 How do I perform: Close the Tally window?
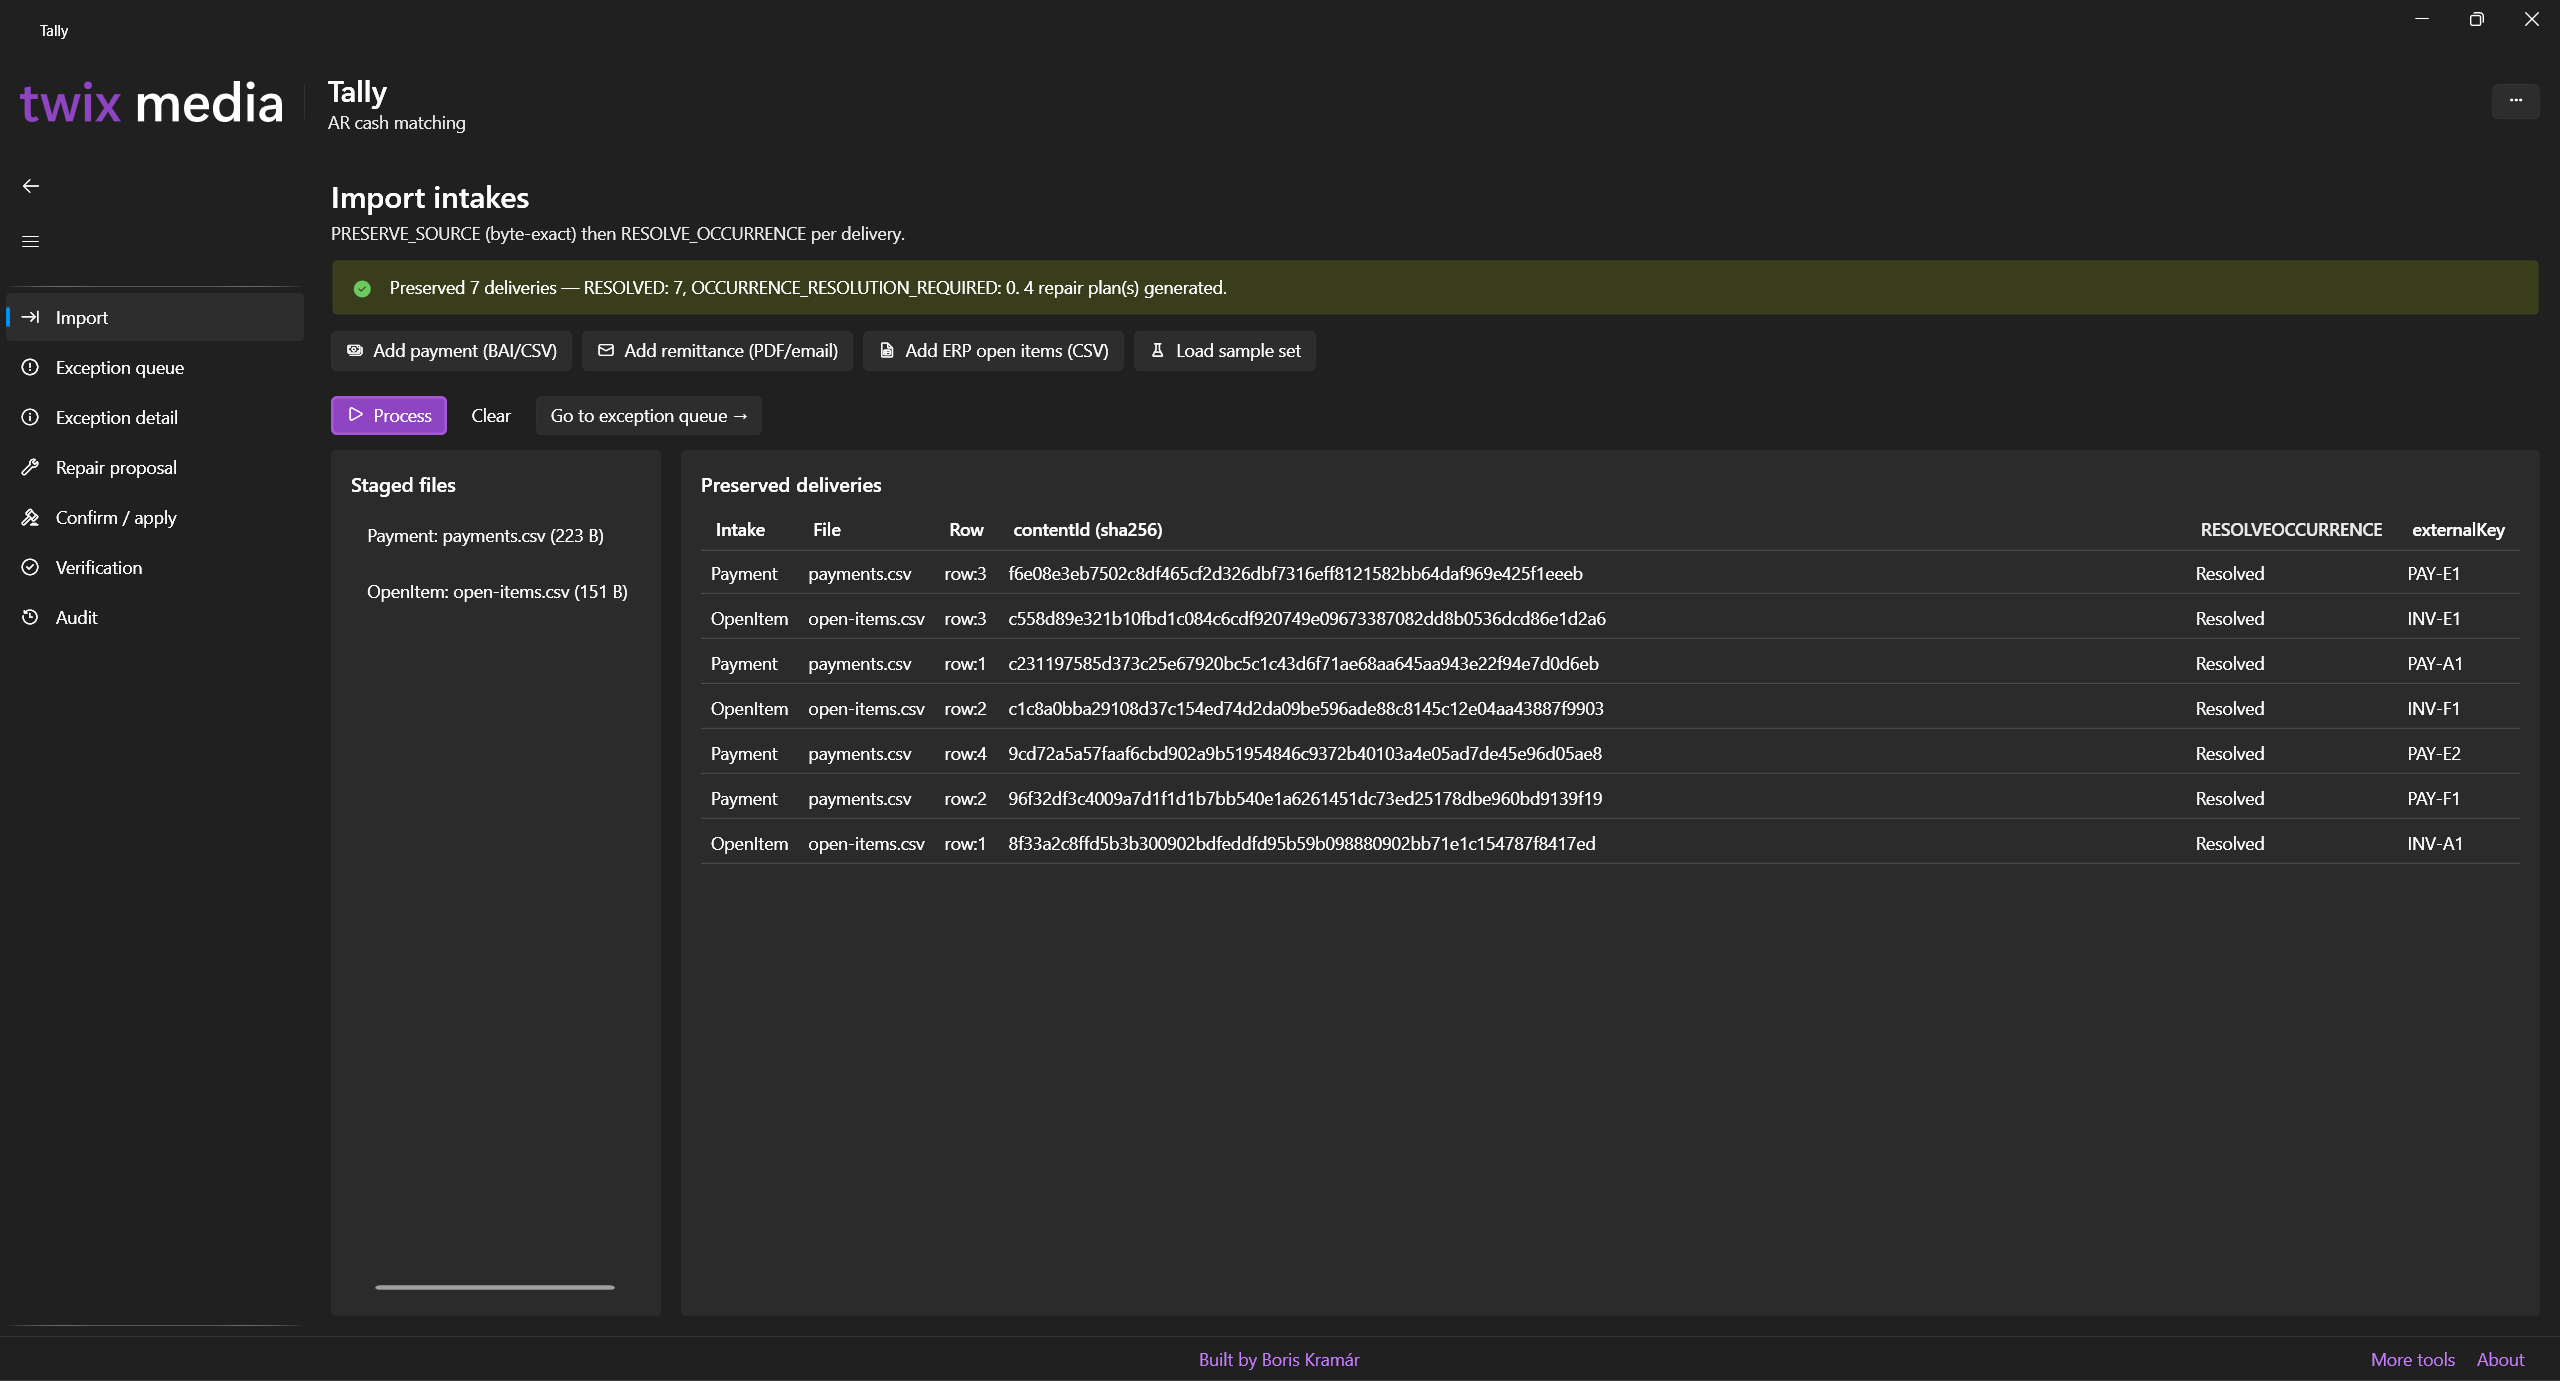[x=2532, y=19]
